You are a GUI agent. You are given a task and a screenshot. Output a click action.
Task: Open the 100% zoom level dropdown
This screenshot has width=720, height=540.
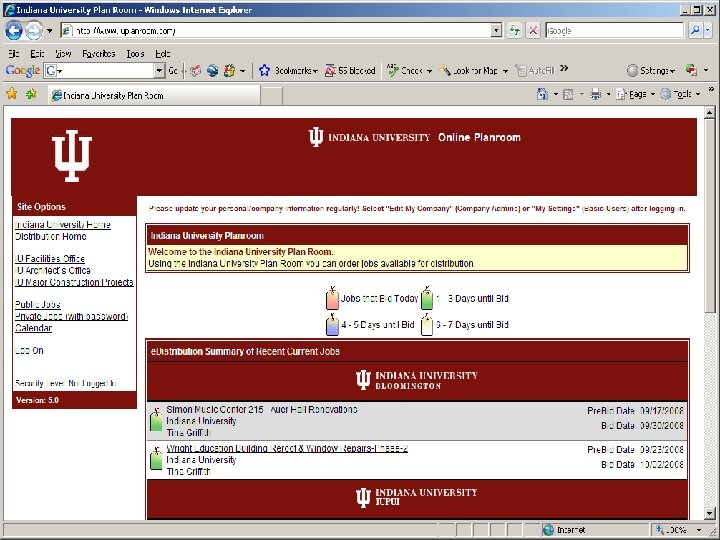[x=699, y=530]
